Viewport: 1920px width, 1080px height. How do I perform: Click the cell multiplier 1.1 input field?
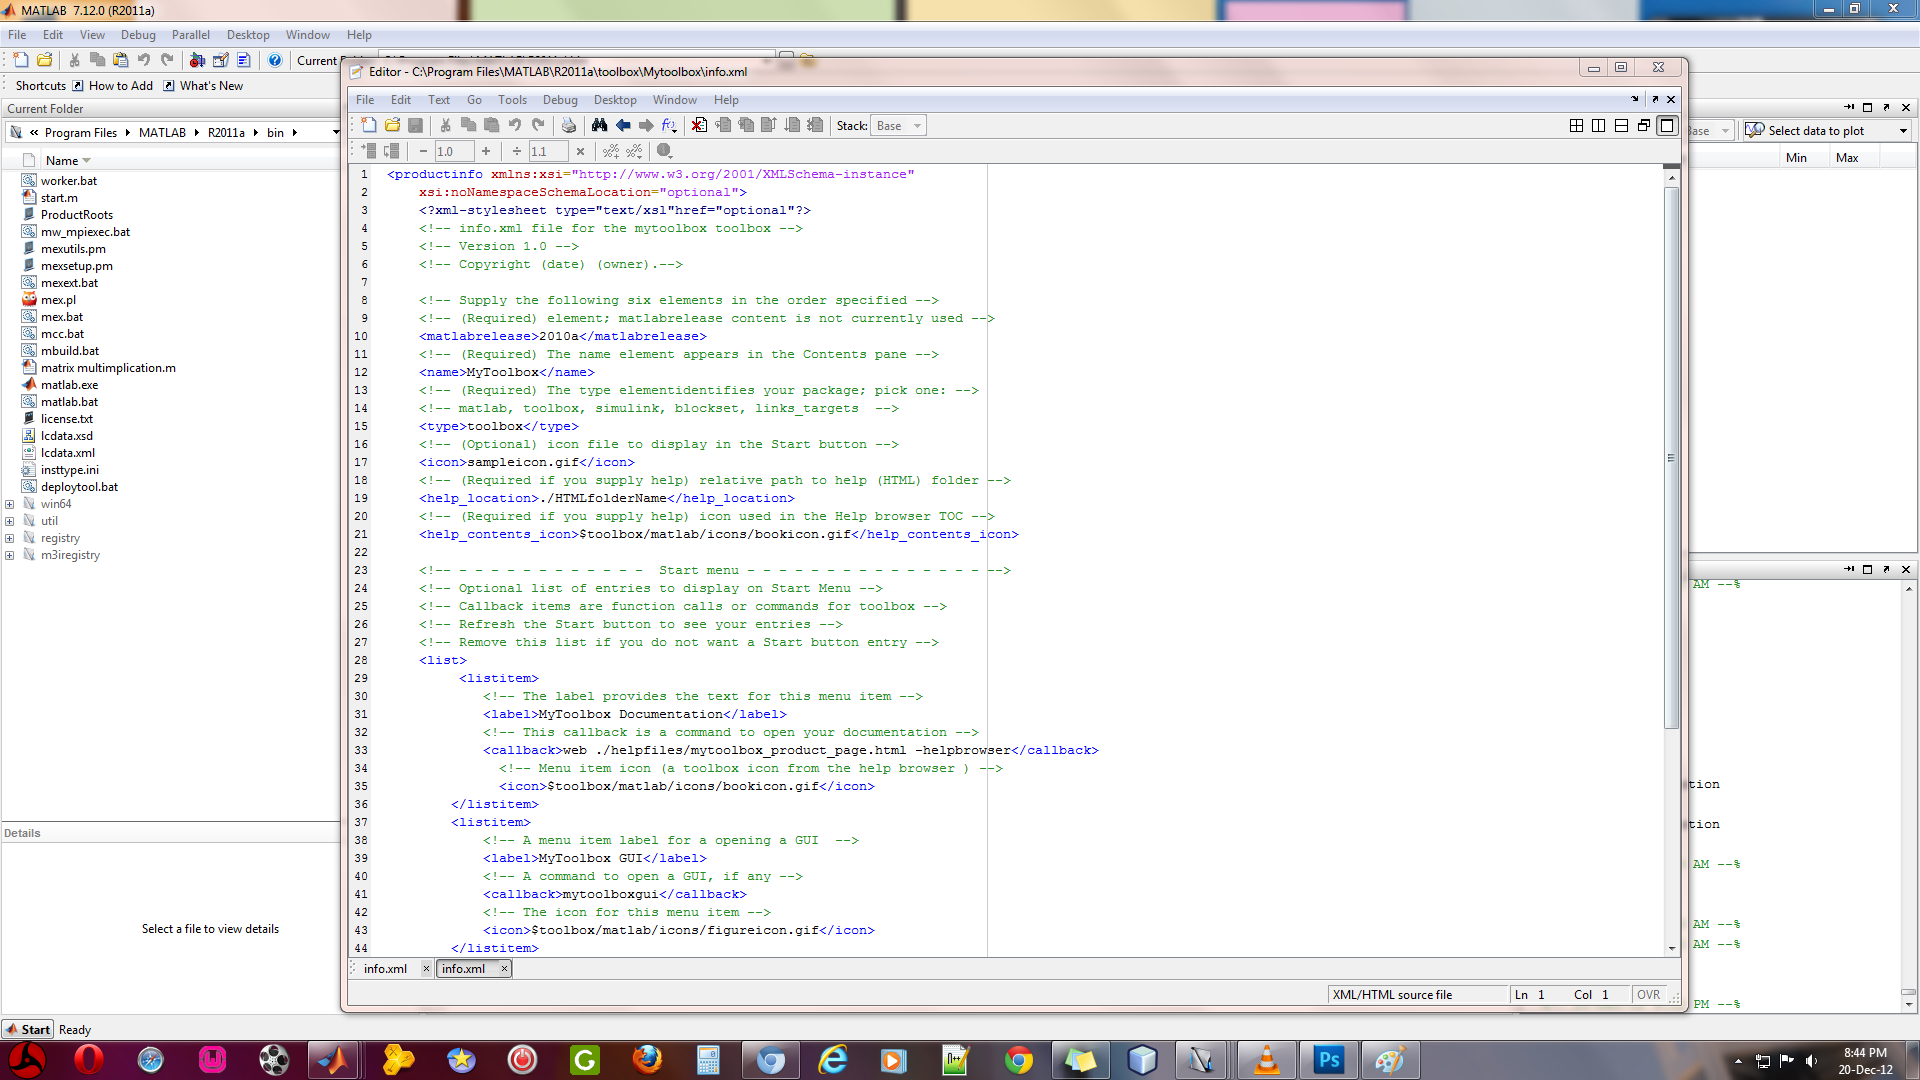[x=547, y=151]
